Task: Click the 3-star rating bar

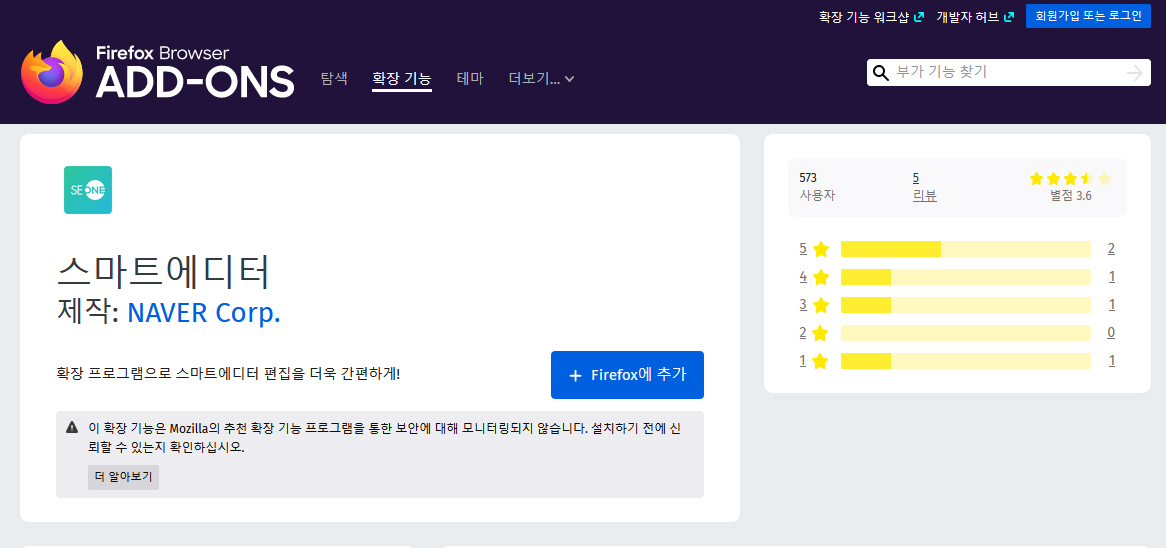Action: click(x=965, y=305)
